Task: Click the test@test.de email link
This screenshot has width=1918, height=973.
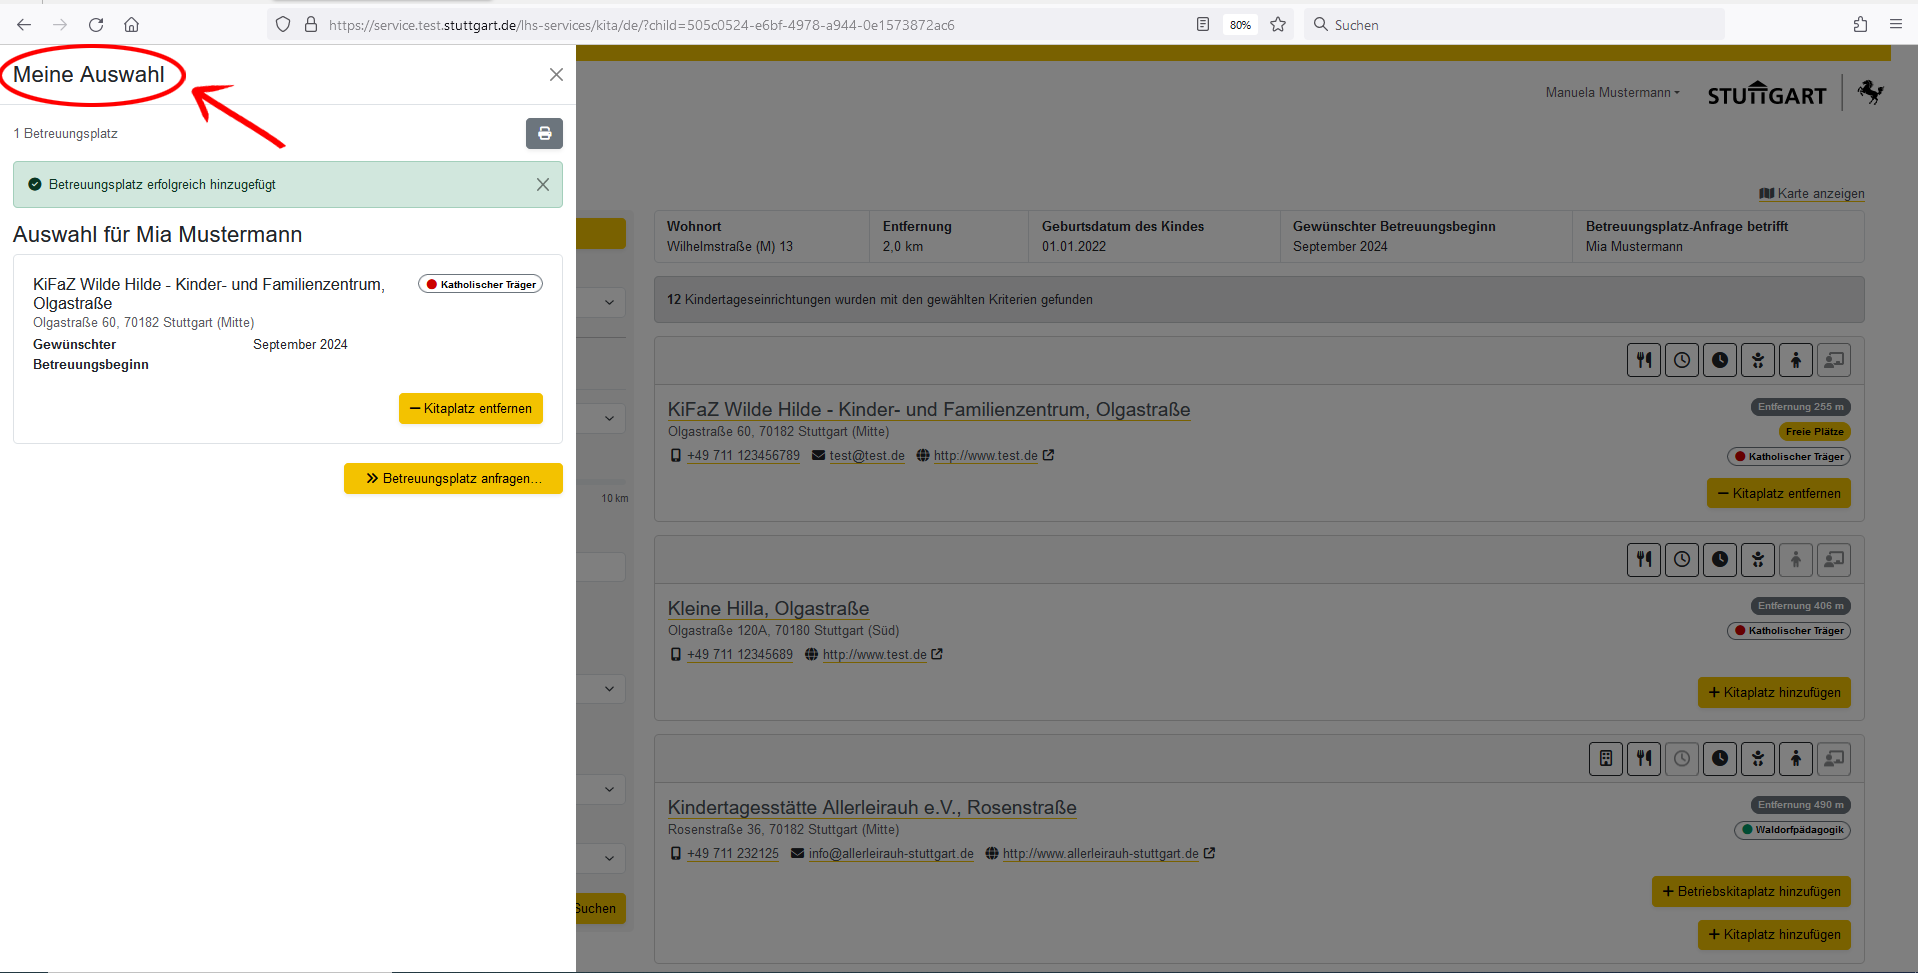Action: click(866, 456)
